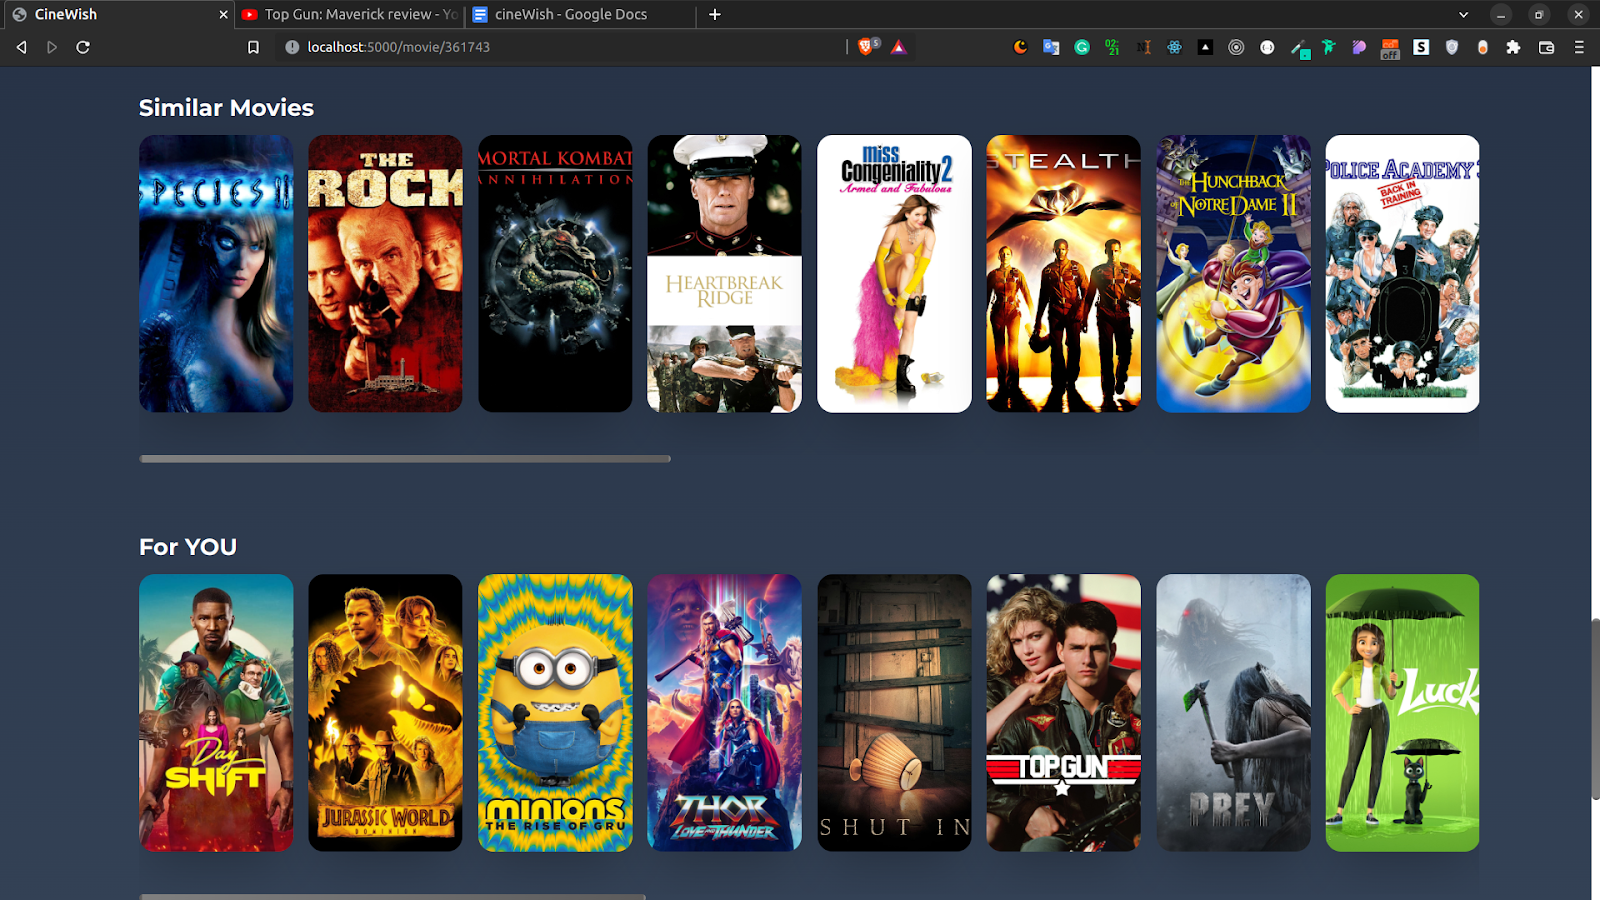Click the Notion-style N extension icon
Screen dimensions: 1600x900
point(1144,47)
